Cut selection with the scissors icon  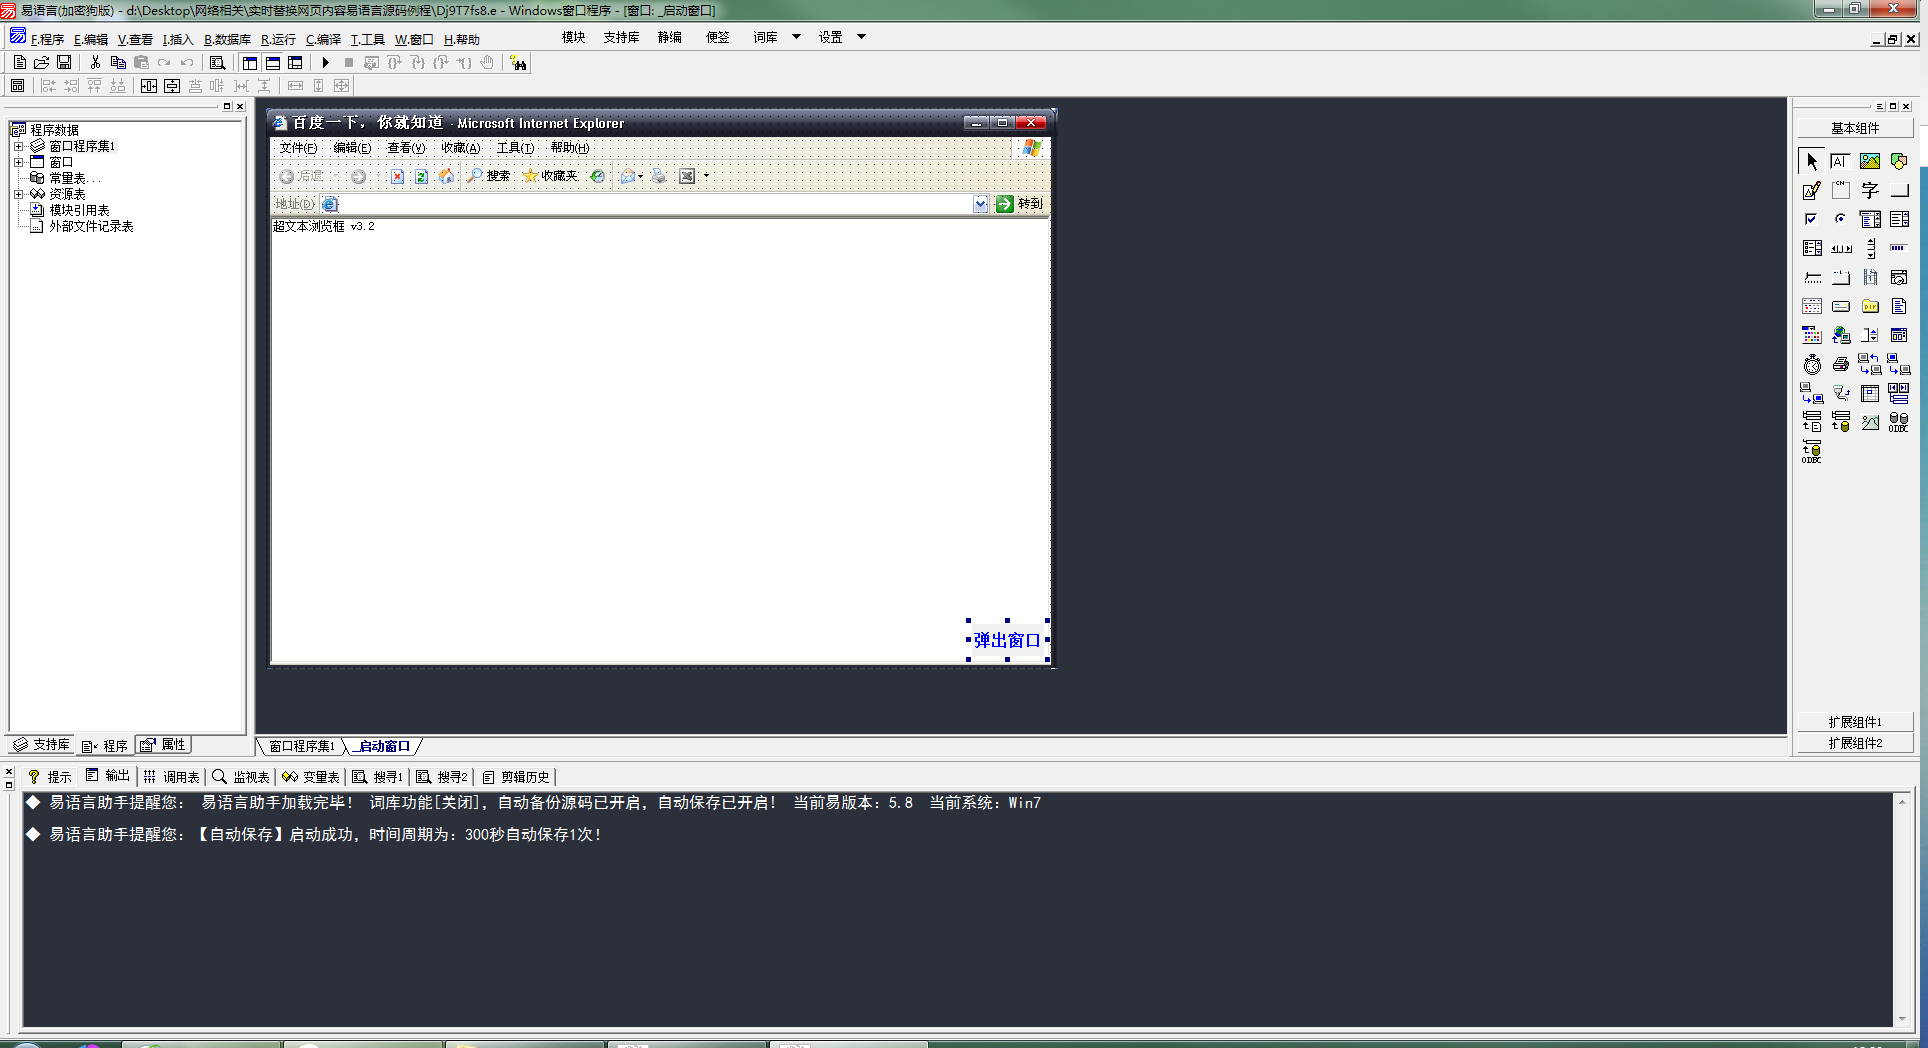95,62
